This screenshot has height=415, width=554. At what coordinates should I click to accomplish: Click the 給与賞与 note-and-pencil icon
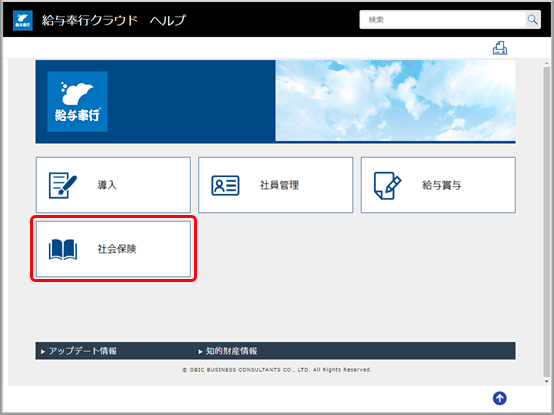pyautogui.click(x=387, y=185)
